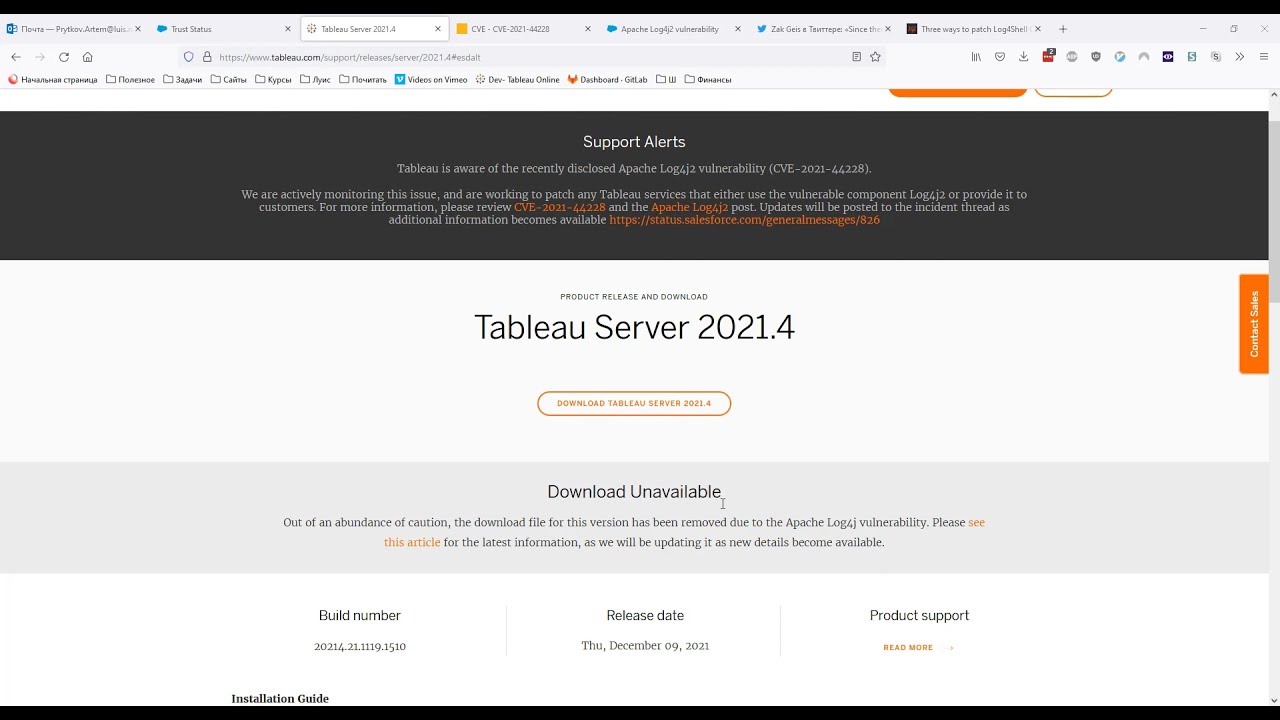Switch to Apache Log4j2 vulnerability tab
This screenshot has height=720, width=1280.
[x=674, y=29]
